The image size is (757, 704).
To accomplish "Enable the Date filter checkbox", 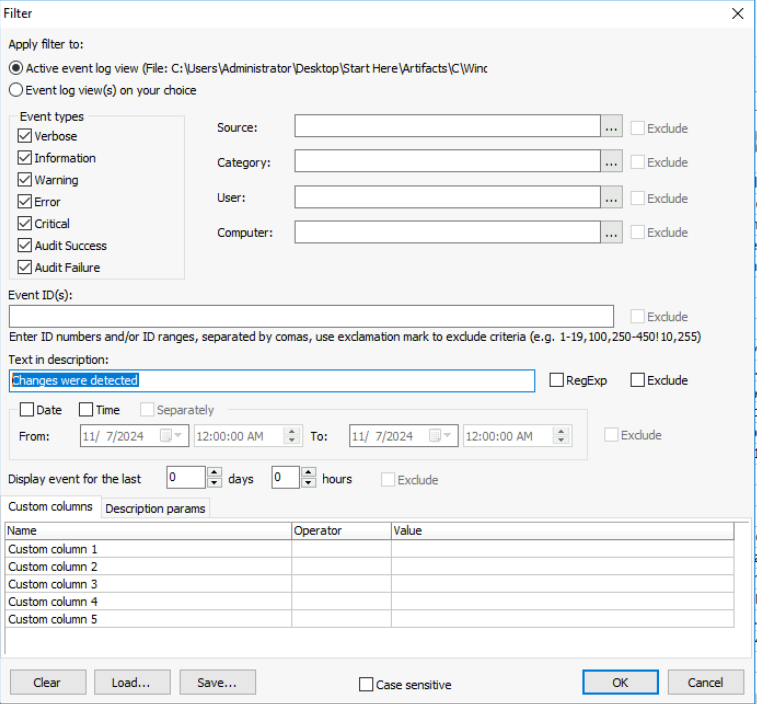I will click(27, 409).
